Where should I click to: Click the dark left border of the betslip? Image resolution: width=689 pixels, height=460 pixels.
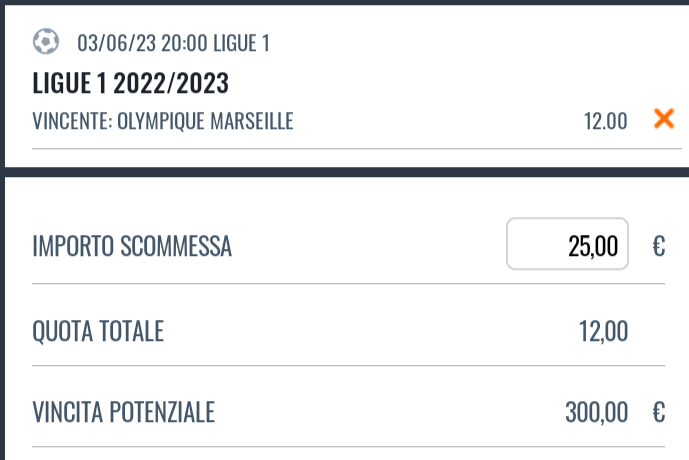pyautogui.click(x=2, y=230)
